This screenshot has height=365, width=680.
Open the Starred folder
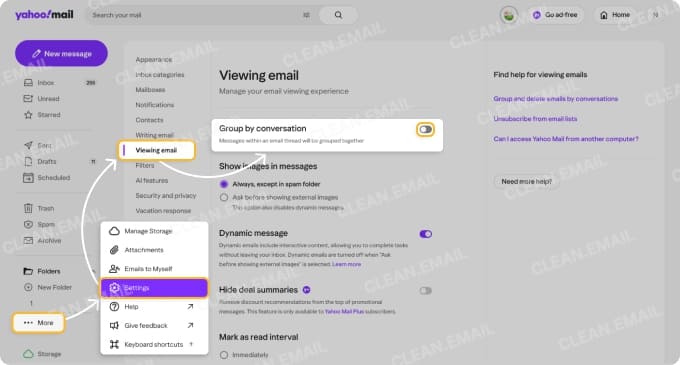point(49,115)
